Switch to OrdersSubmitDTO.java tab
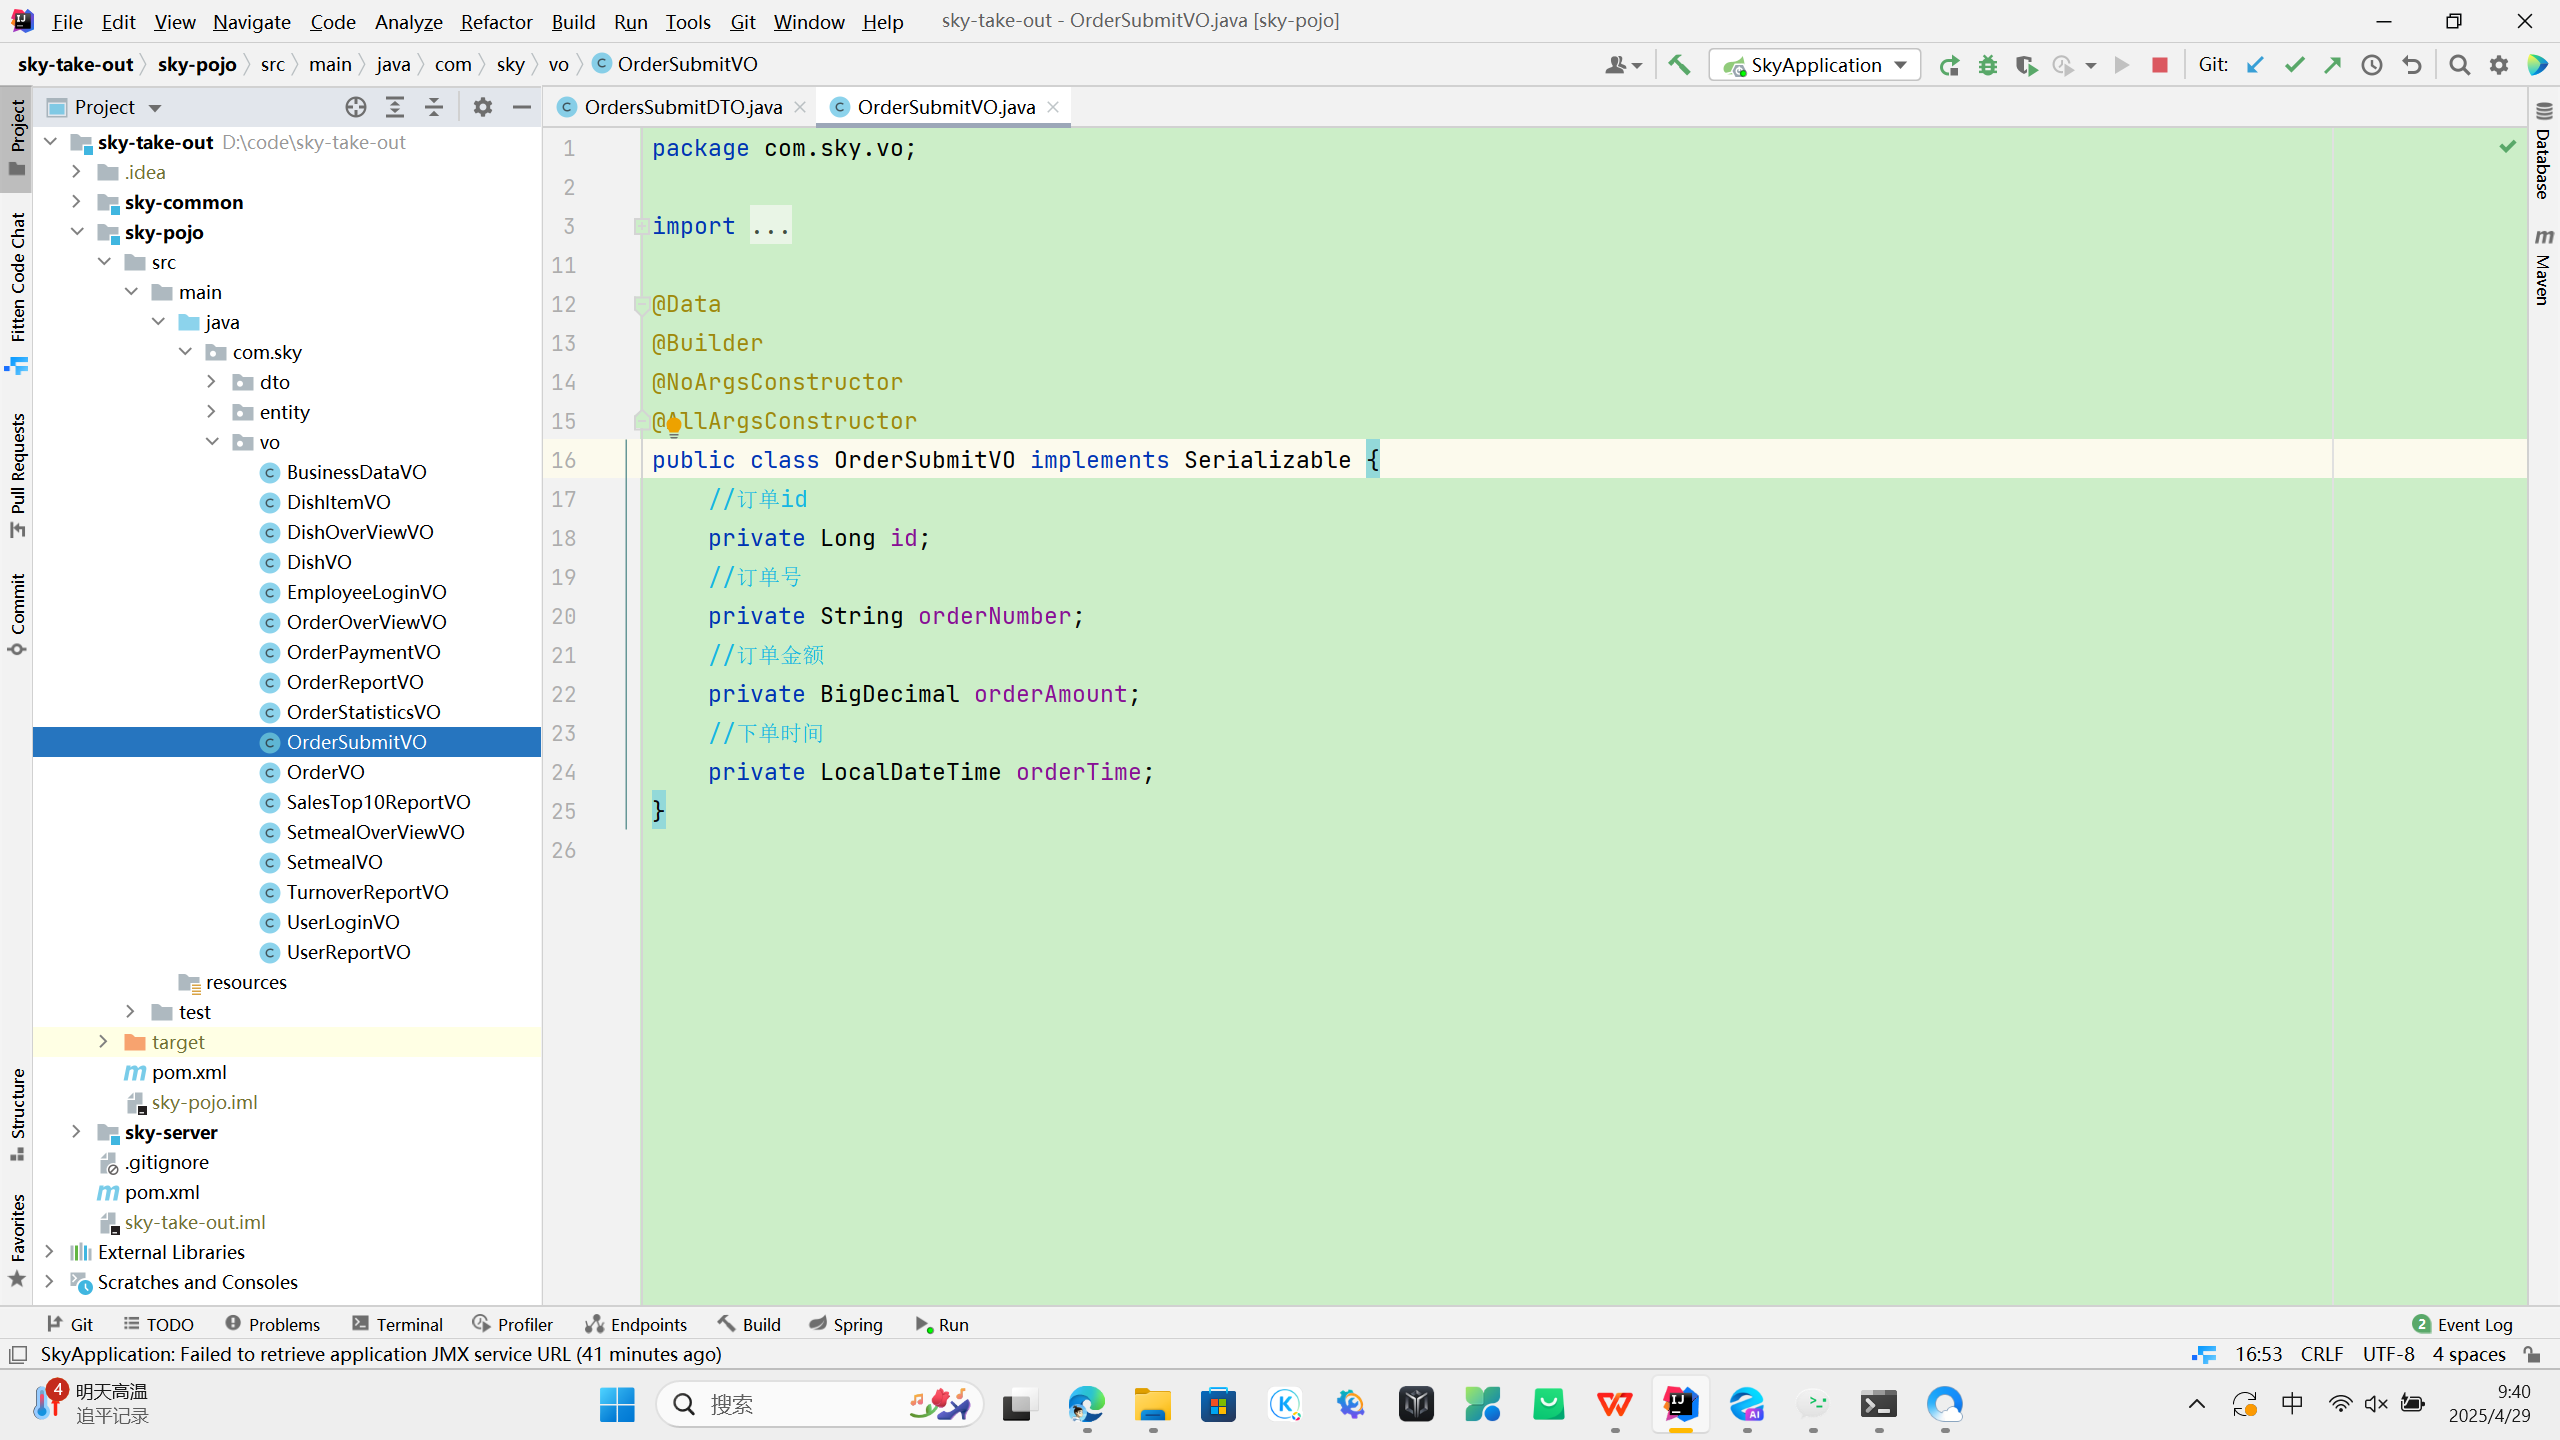 pyautogui.click(x=682, y=107)
